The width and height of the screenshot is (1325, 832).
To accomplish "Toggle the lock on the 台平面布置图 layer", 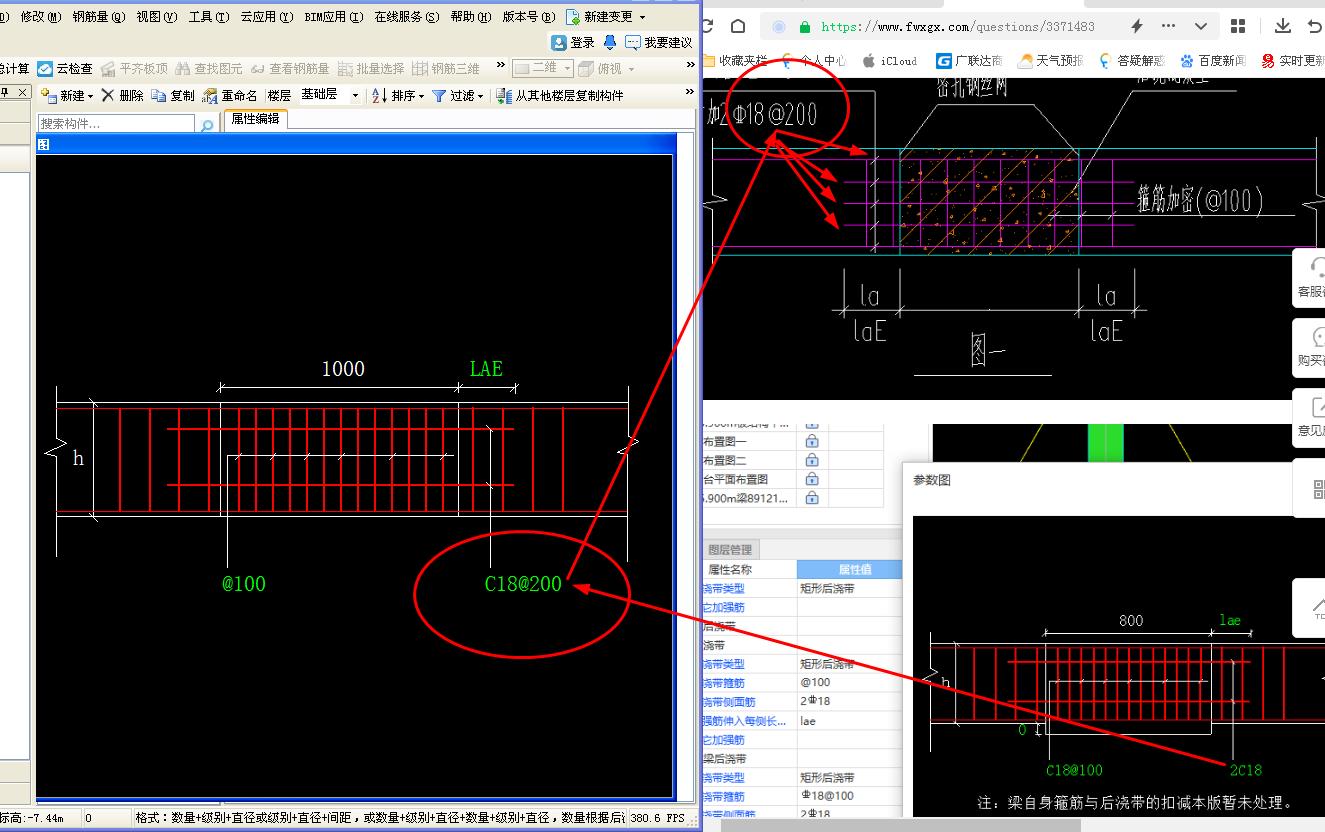I will tap(811, 479).
